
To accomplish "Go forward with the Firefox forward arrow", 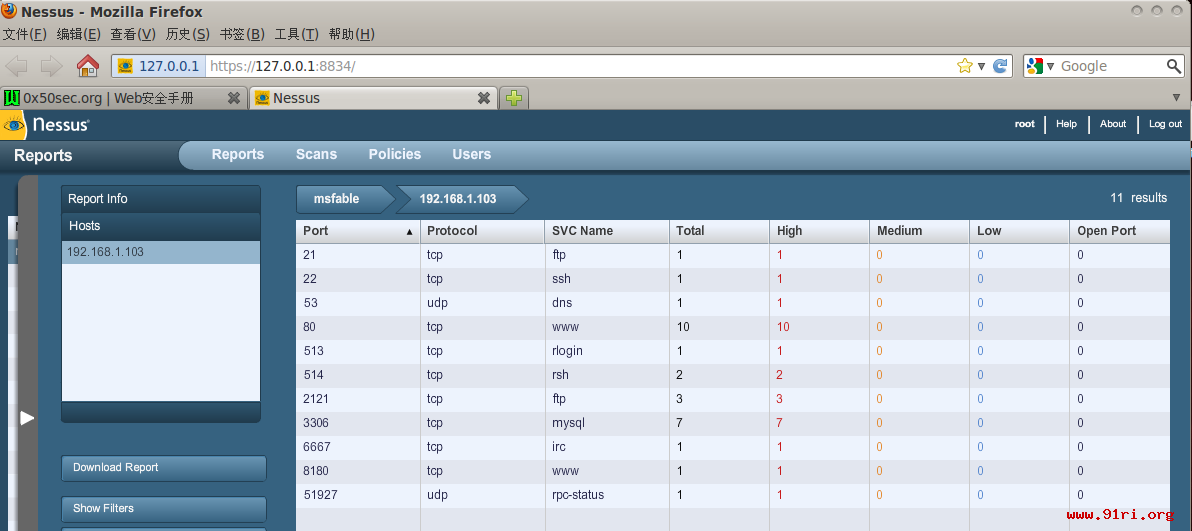I will [51, 66].
